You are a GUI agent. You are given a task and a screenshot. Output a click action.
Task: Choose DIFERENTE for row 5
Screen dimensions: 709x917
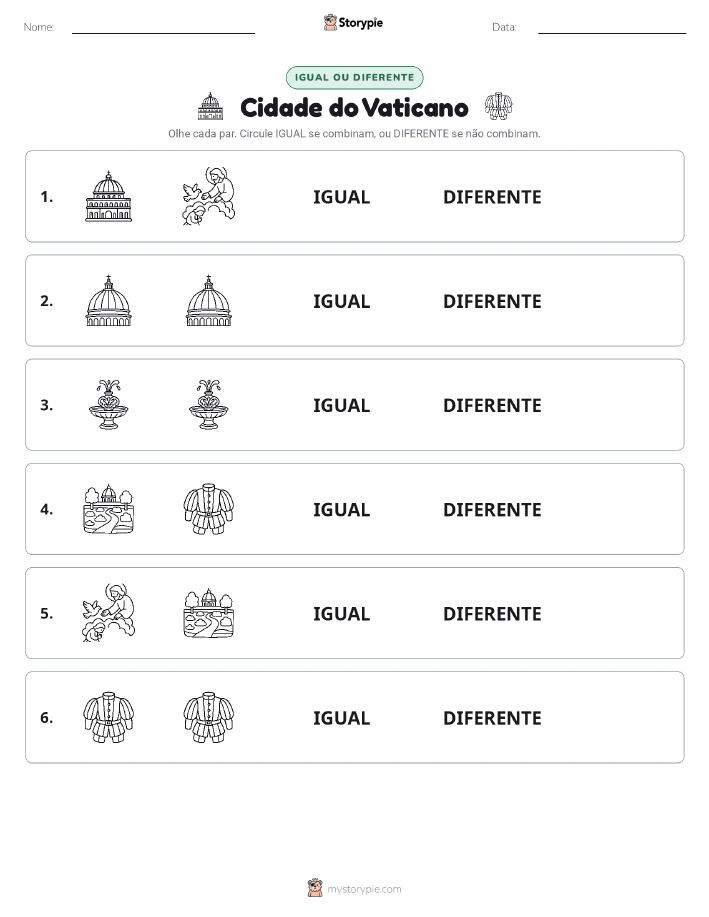pos(492,613)
